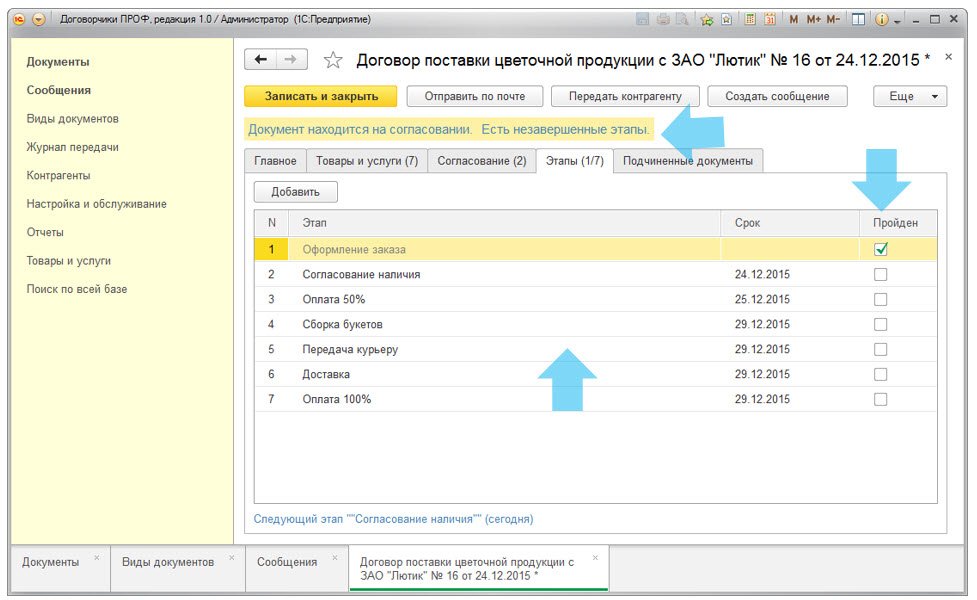Open Журнал передачи in the sidebar
The image size is (977, 600).
click(x=72, y=147)
